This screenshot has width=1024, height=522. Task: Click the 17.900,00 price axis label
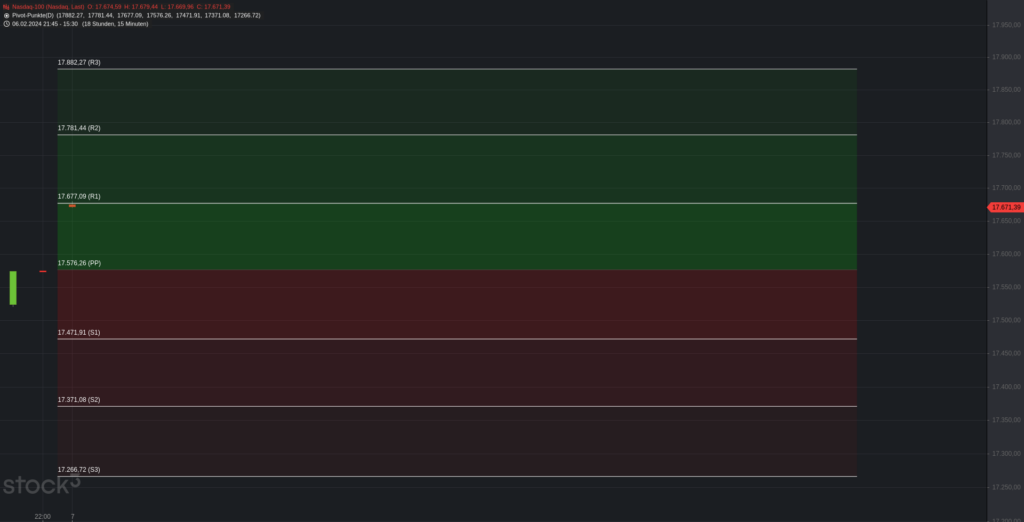point(1006,56)
